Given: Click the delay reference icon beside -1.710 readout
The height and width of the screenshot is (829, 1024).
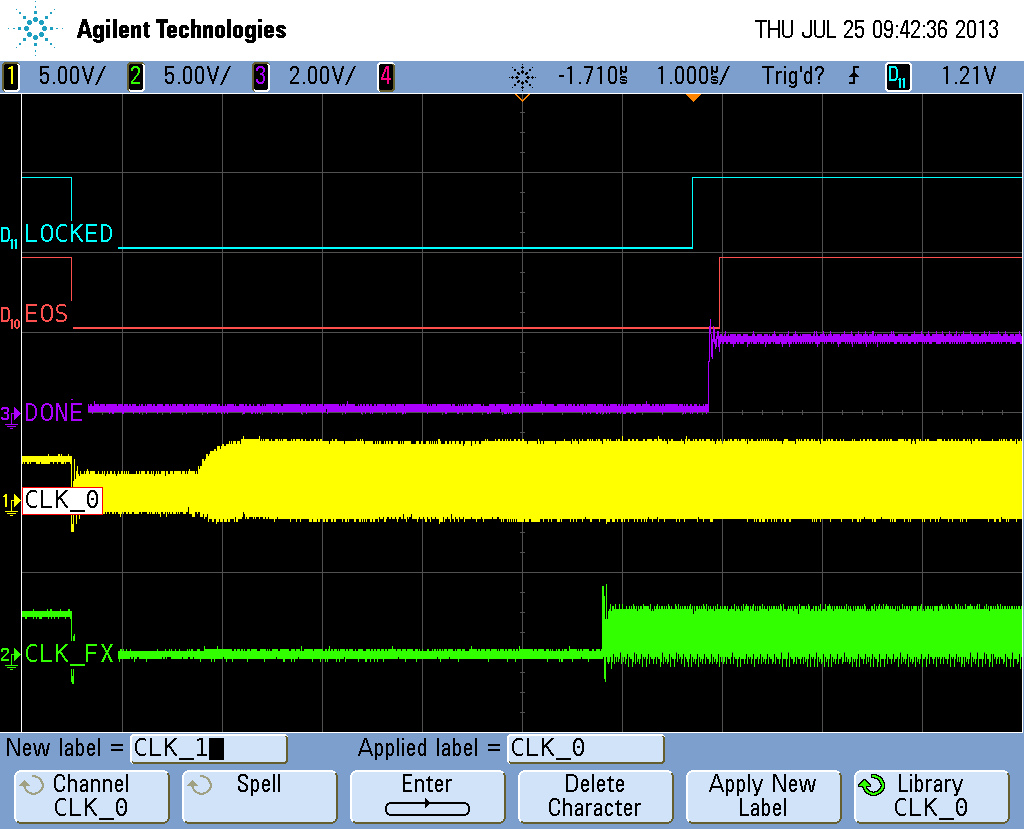Looking at the screenshot, I should point(522,76).
